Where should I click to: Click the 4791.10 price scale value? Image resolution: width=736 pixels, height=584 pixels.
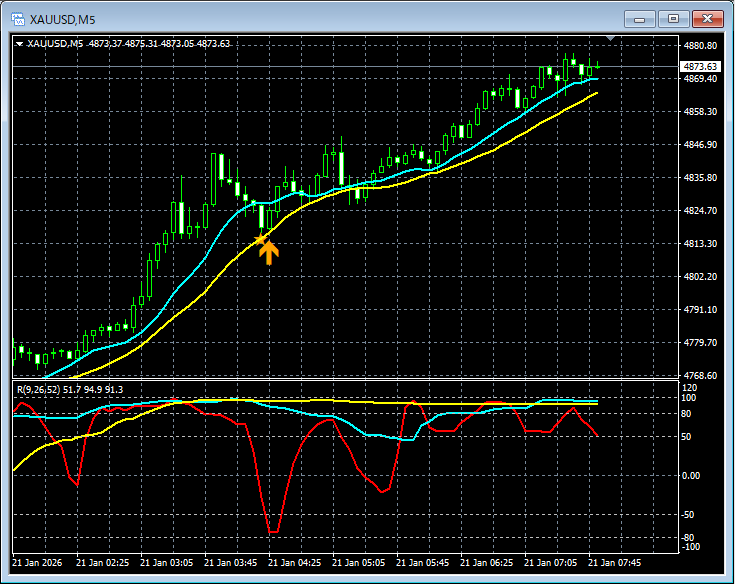700,309
